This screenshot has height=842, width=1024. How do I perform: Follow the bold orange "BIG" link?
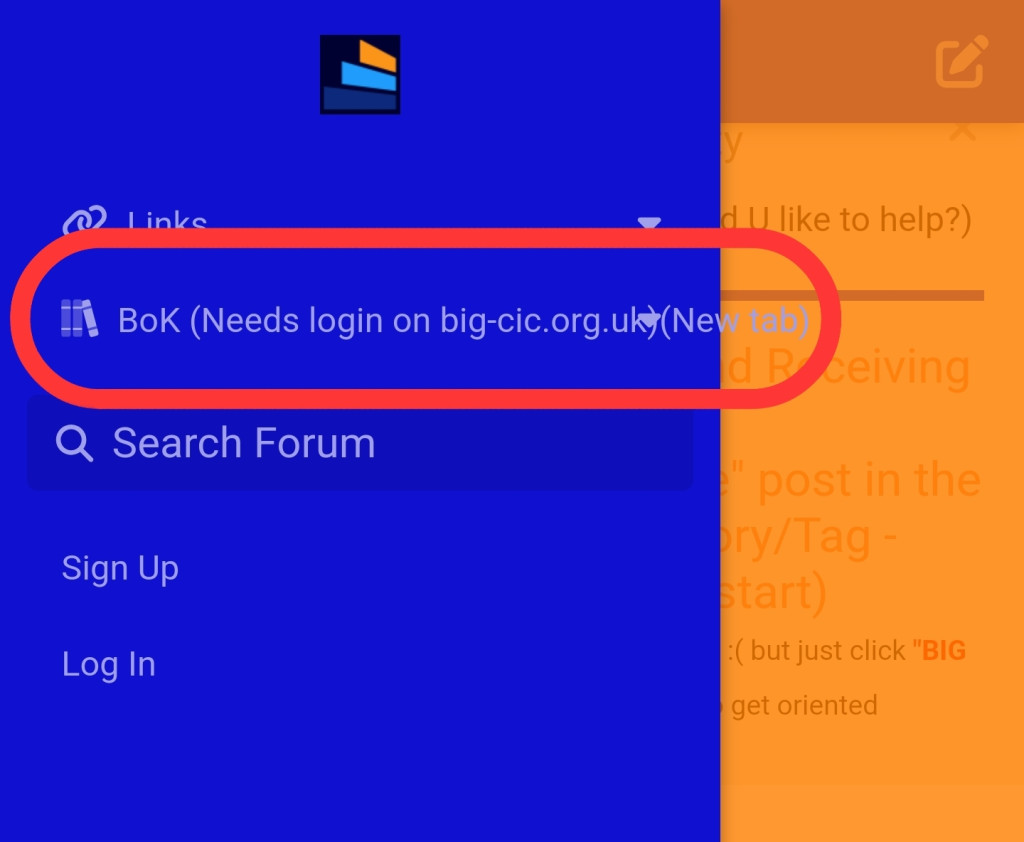pyautogui.click(x=943, y=651)
